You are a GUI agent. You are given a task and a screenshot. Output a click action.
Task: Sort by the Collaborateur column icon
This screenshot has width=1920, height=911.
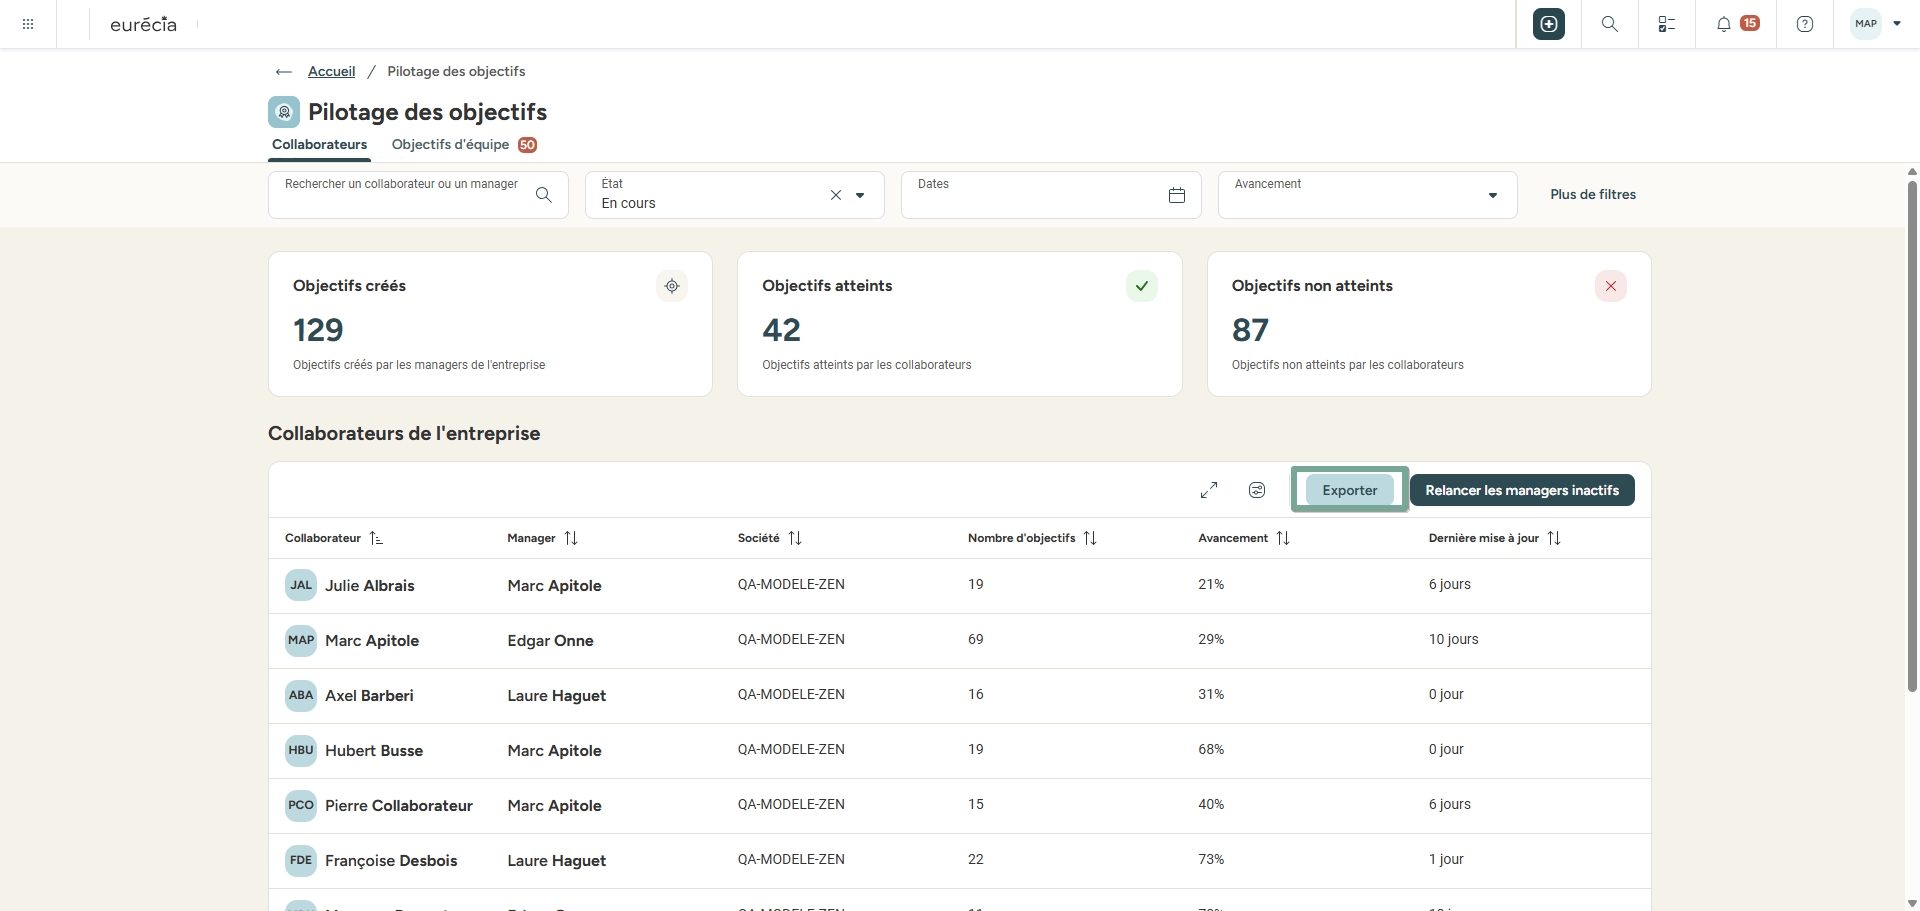coord(376,538)
